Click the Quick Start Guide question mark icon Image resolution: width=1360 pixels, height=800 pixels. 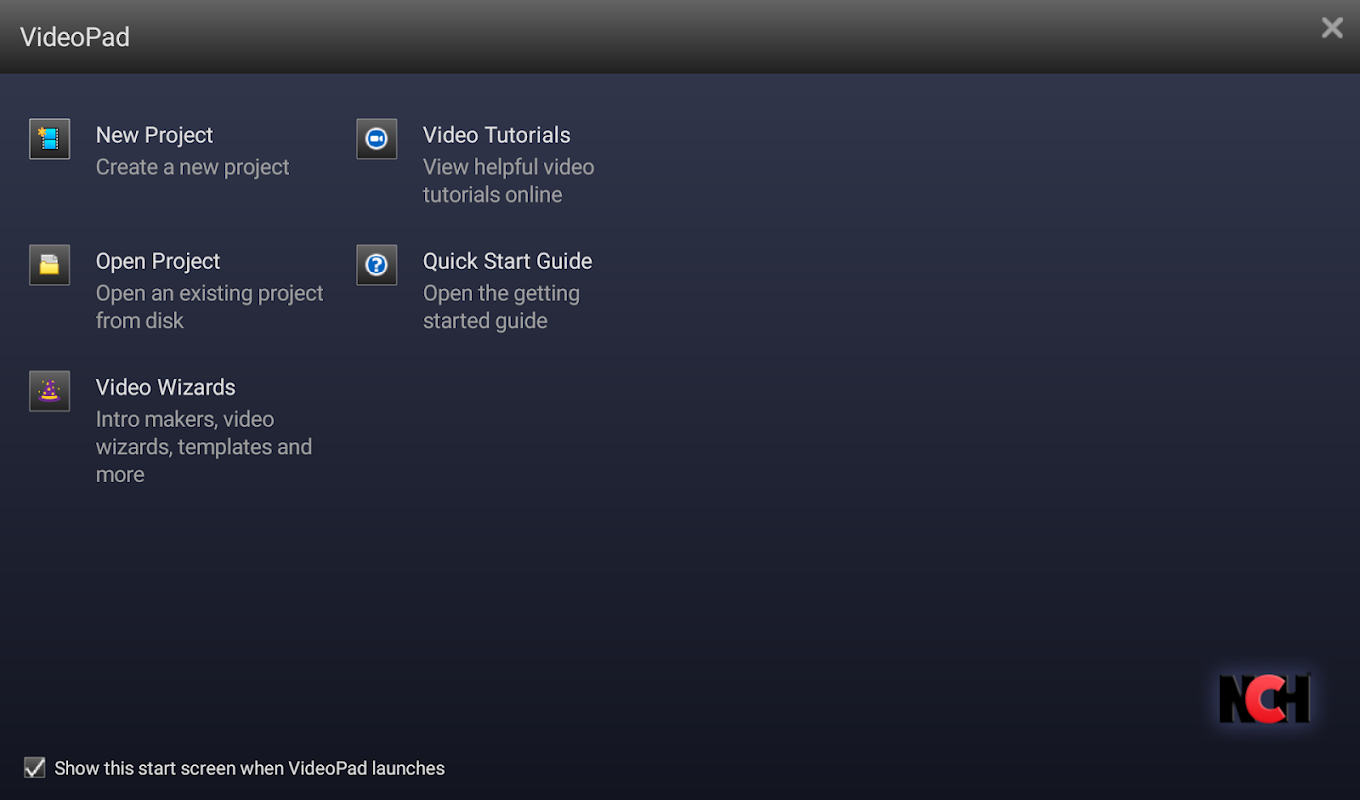pyautogui.click(x=377, y=265)
